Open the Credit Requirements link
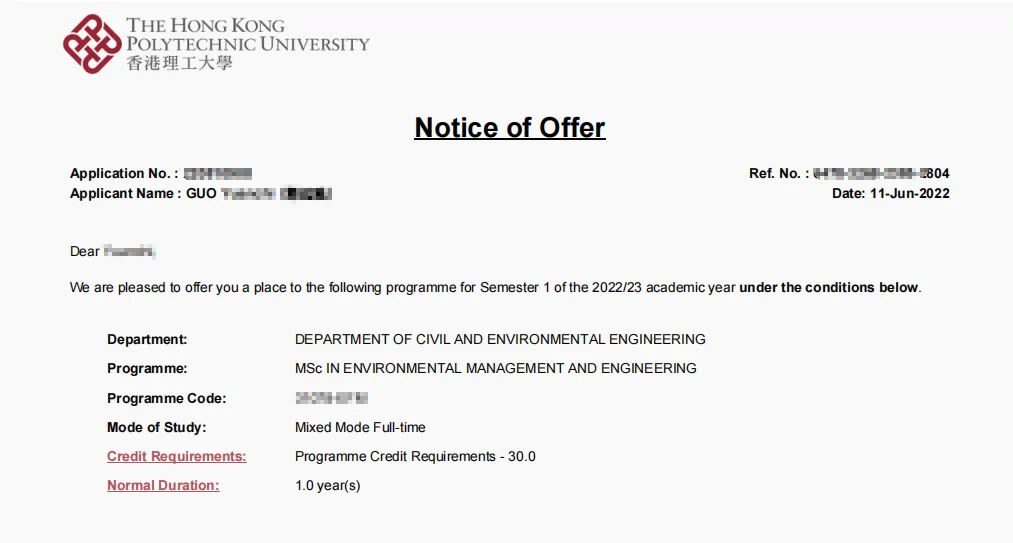Image resolution: width=1013 pixels, height=543 pixels. point(177,457)
